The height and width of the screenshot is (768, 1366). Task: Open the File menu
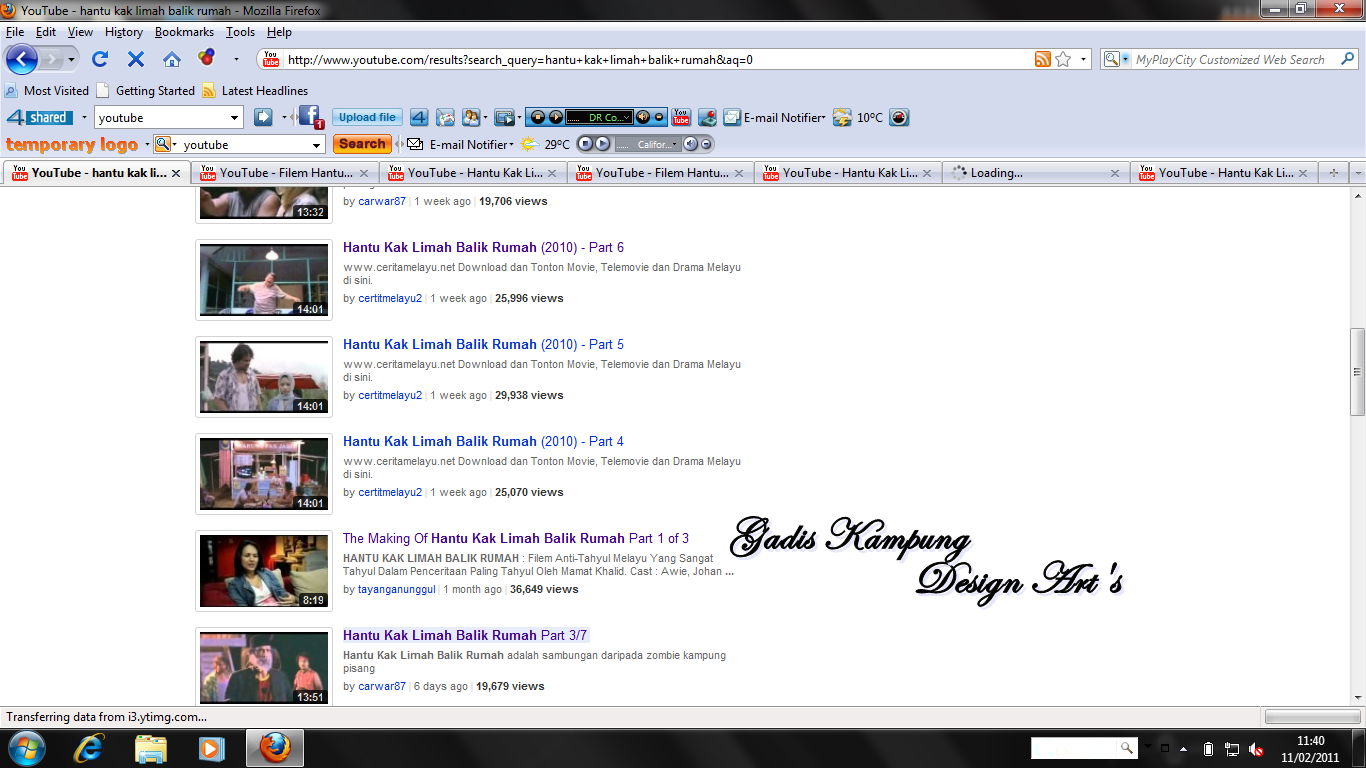point(15,32)
